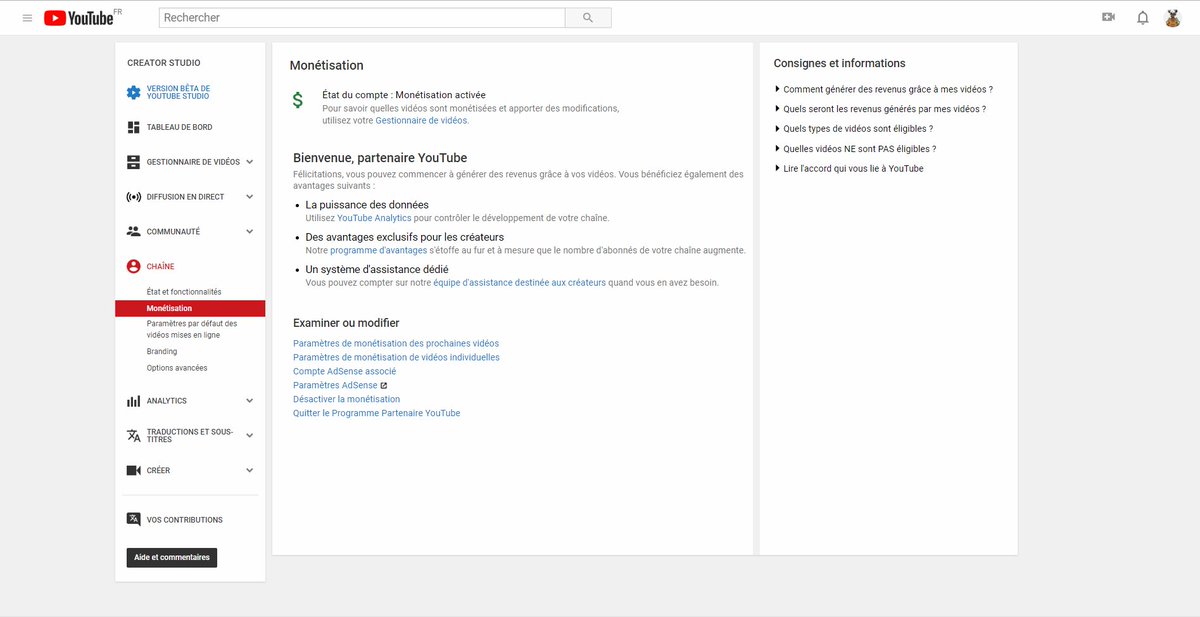Click the Consignes et informations heading
Image resolution: width=1200 pixels, height=617 pixels.
[x=839, y=63]
